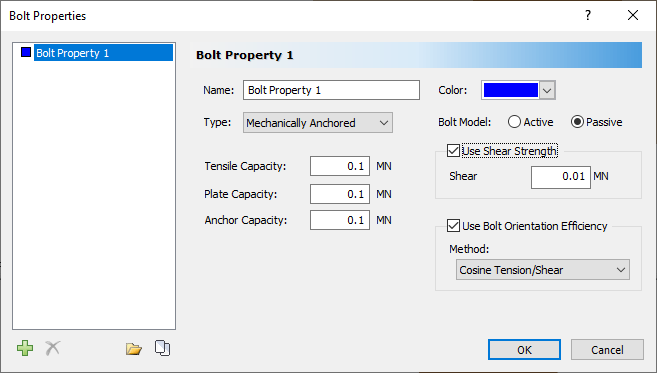Copy bolt property with duplicate pages icon
657x373 pixels.
click(x=163, y=348)
